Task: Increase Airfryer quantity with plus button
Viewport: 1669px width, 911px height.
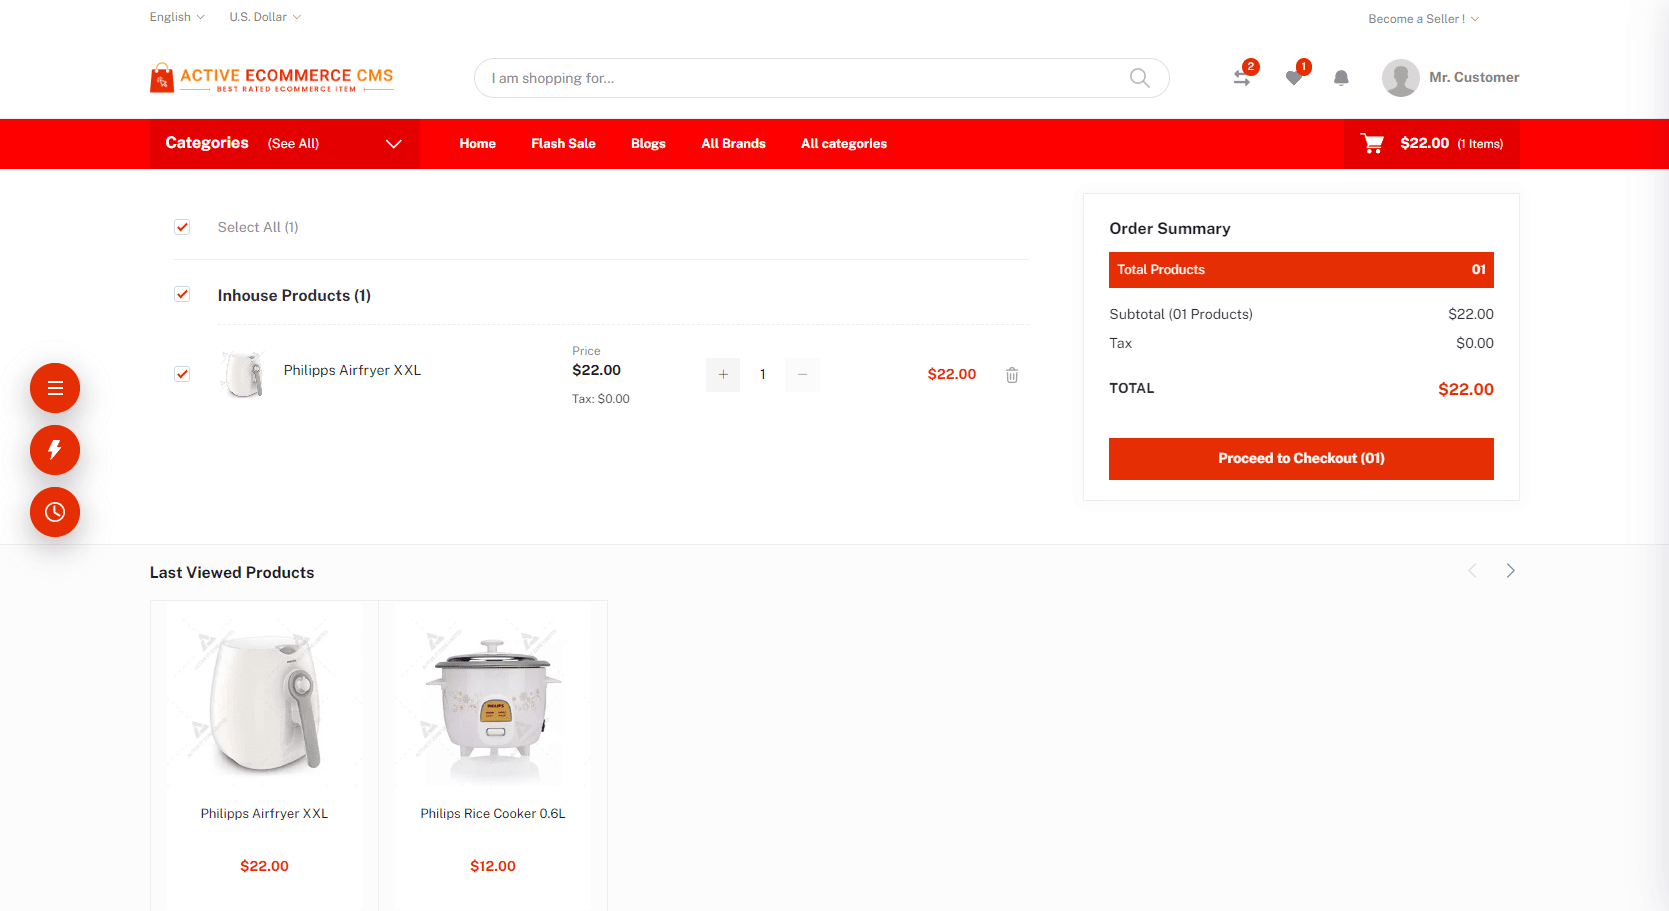Action: point(723,375)
